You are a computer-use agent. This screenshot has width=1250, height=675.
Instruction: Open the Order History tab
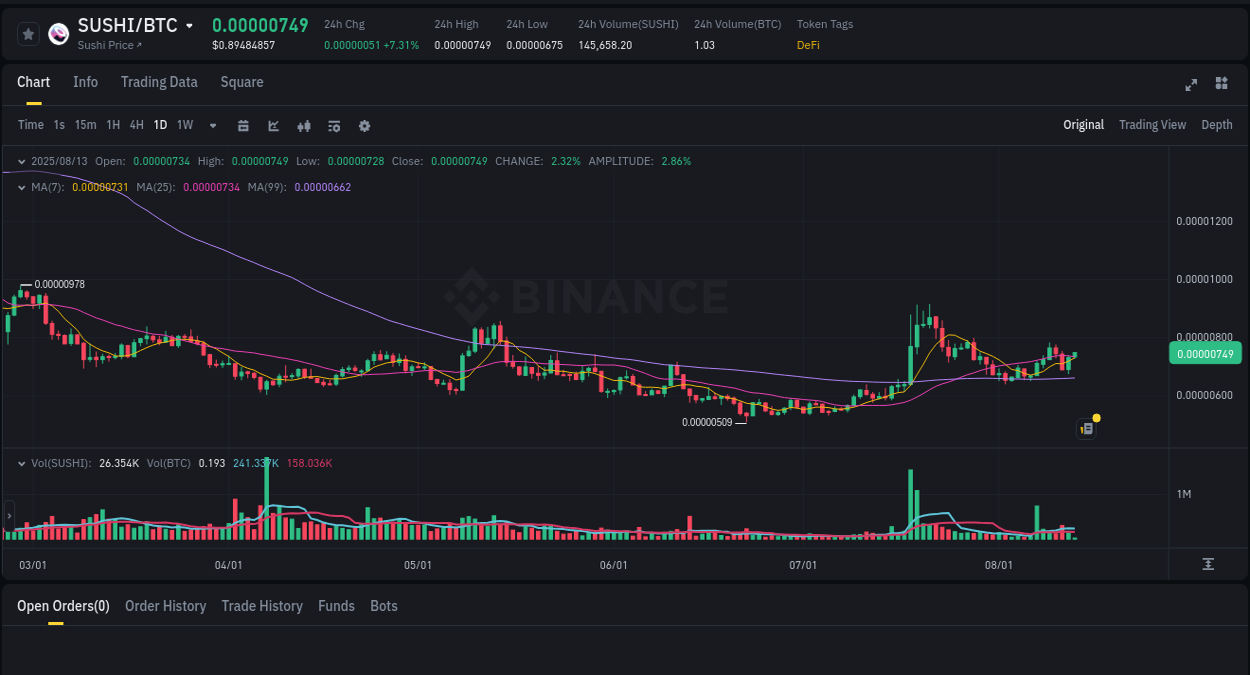tap(165, 606)
